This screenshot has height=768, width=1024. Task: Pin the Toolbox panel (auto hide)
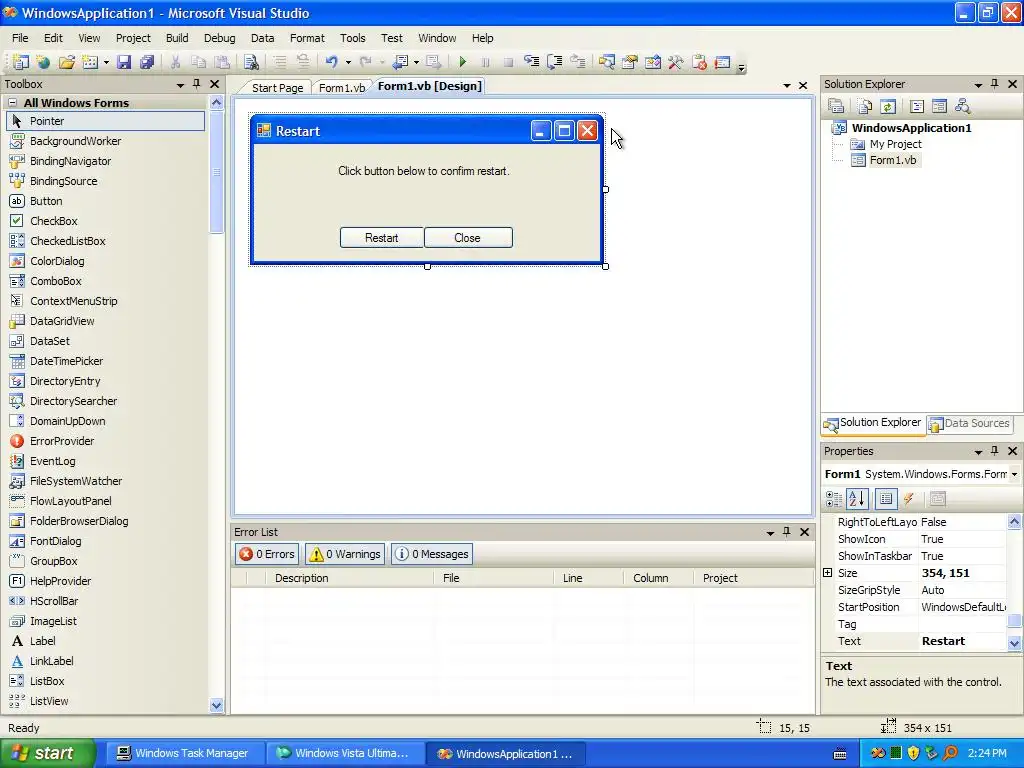click(x=197, y=84)
